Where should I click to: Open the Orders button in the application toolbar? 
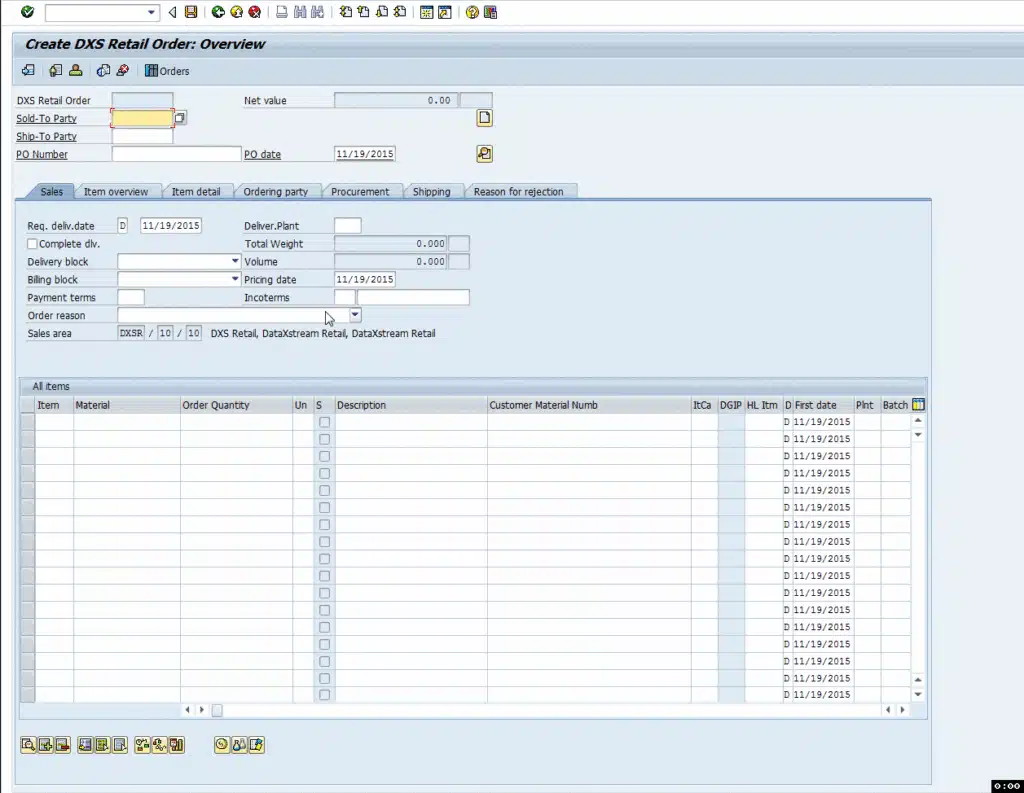pos(167,71)
